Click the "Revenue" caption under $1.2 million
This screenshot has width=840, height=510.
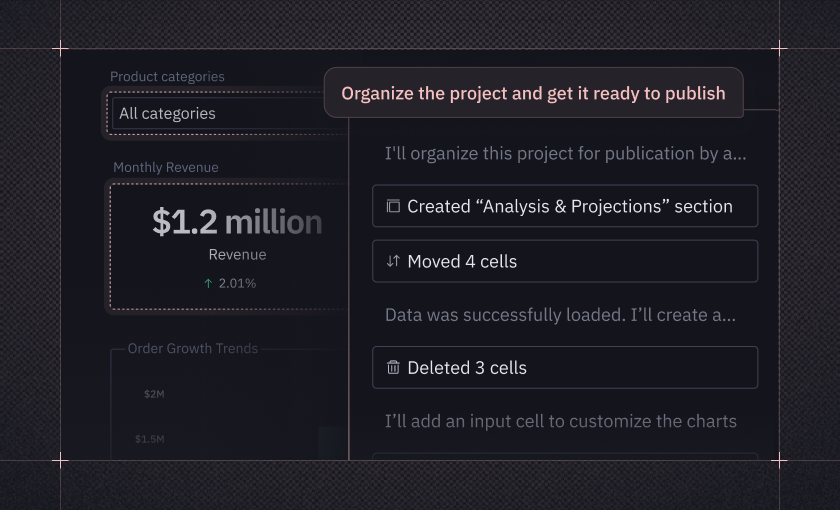click(x=237, y=254)
